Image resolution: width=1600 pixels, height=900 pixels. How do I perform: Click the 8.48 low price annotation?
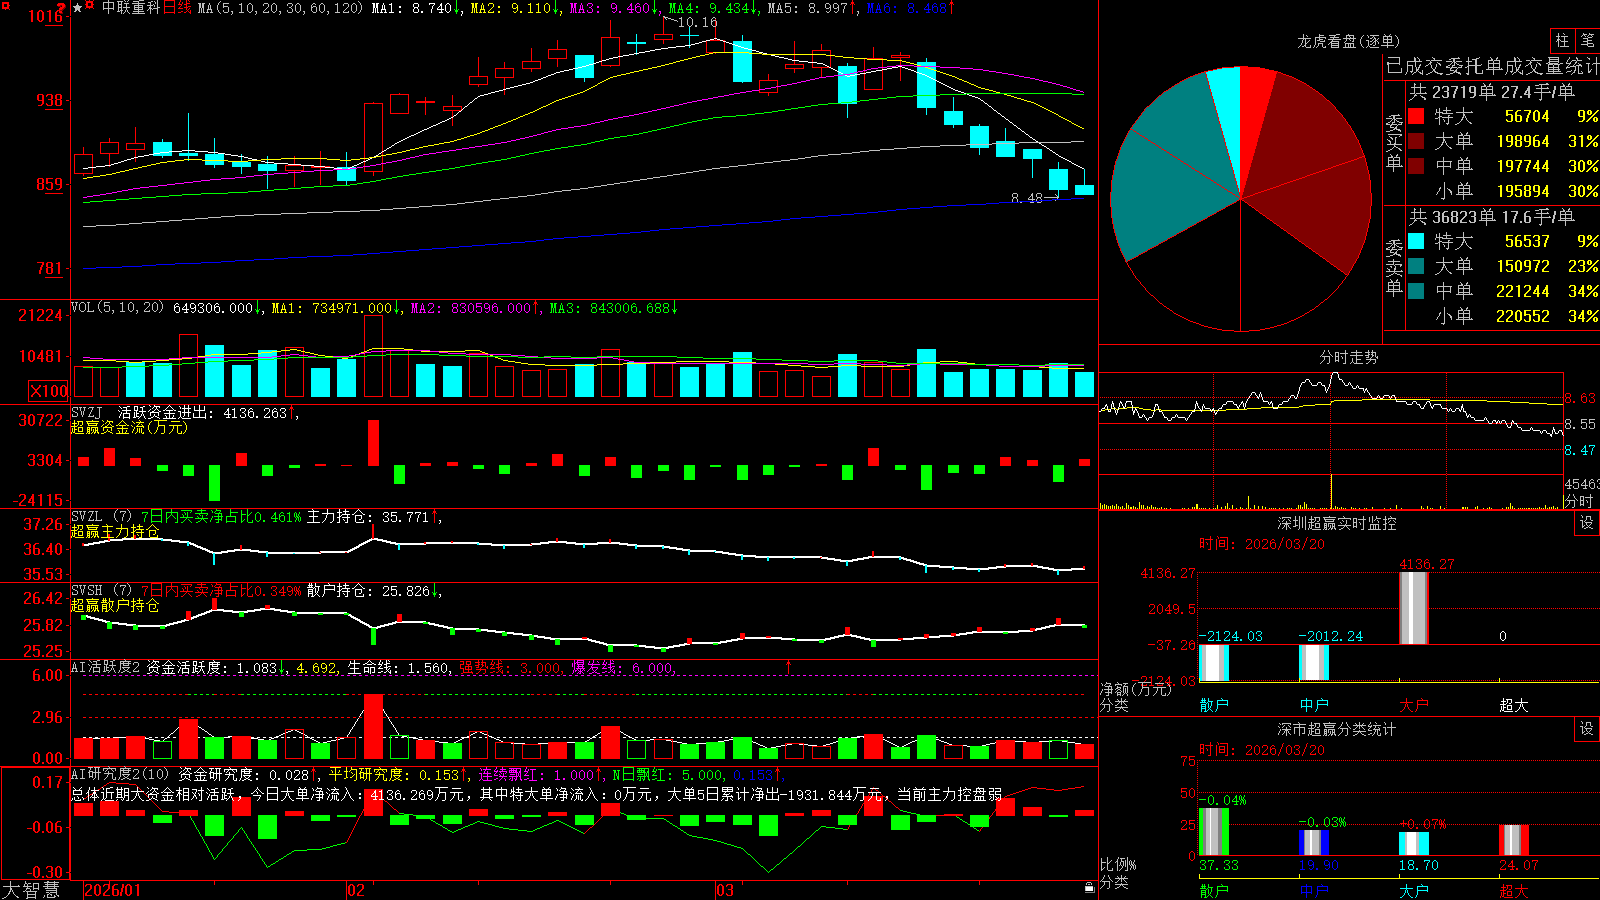(1027, 198)
